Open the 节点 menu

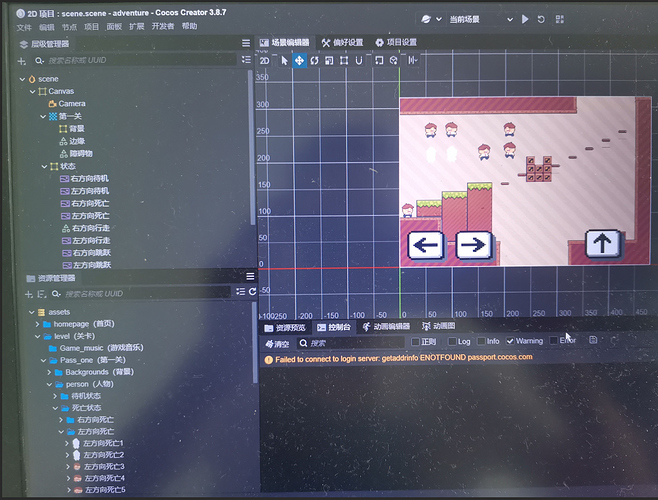tap(69, 27)
